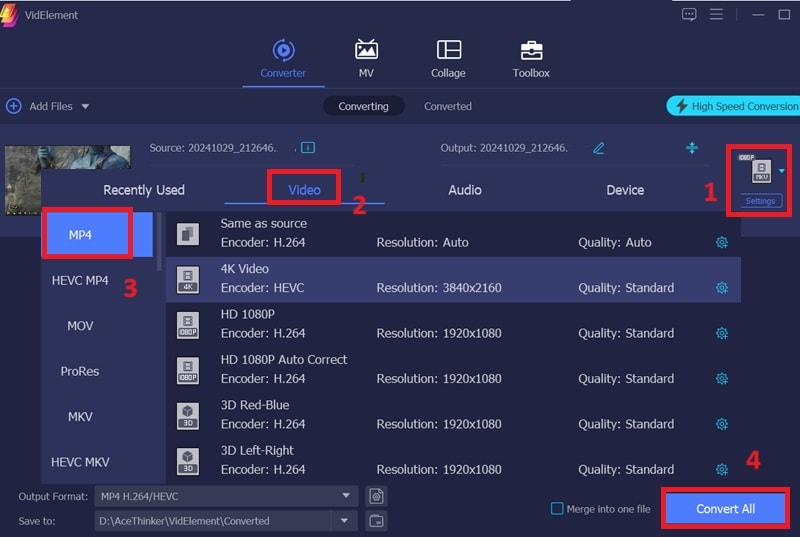Select the MKV format
800x537 pixels.
click(80, 417)
